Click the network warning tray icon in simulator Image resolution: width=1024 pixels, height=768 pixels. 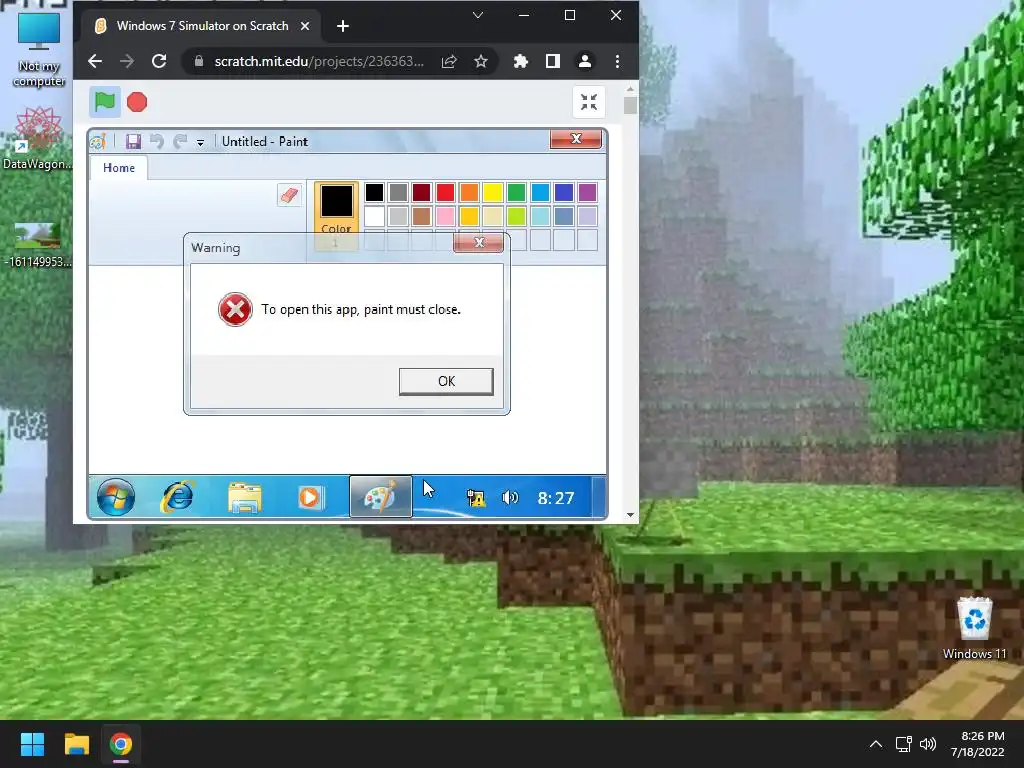tap(476, 498)
